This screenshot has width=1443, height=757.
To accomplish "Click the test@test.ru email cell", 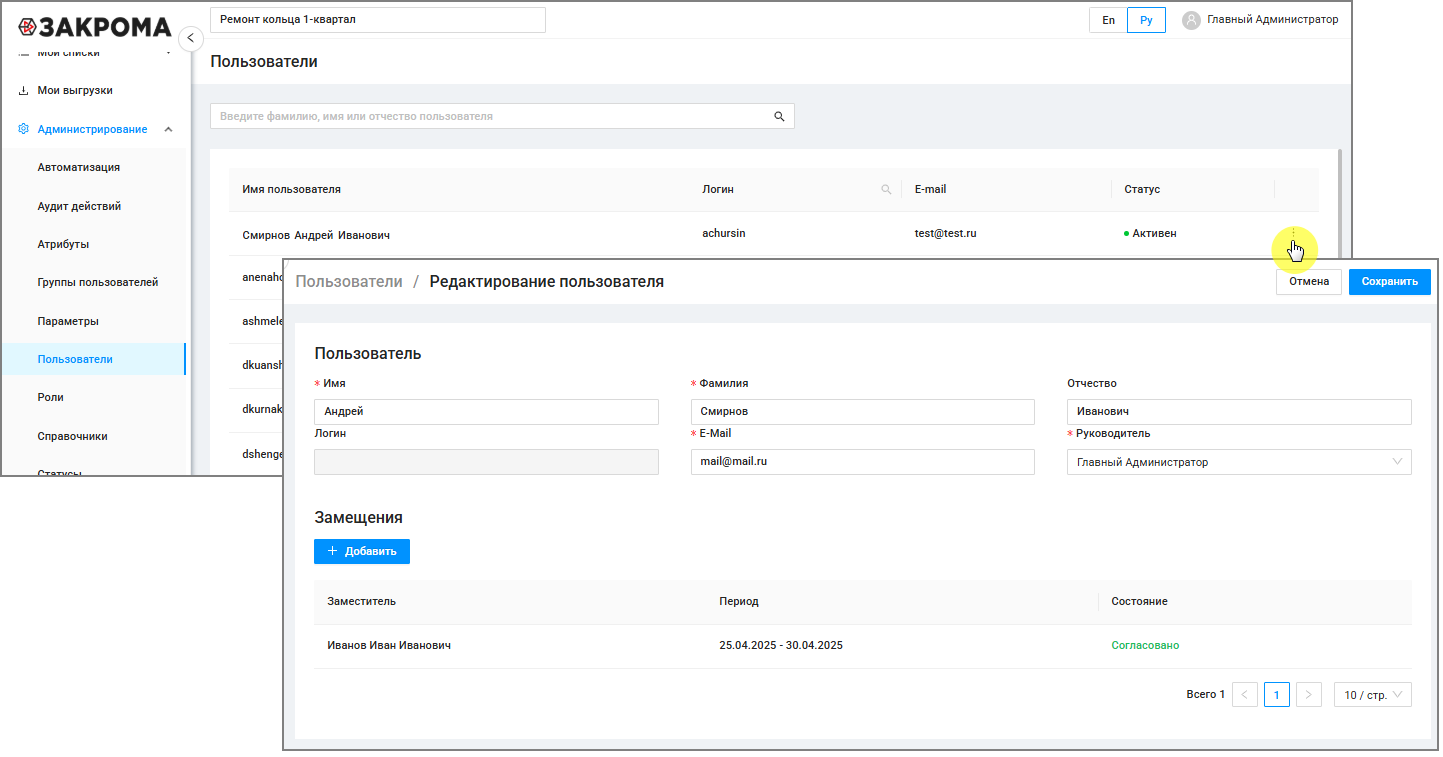I will [x=945, y=233].
